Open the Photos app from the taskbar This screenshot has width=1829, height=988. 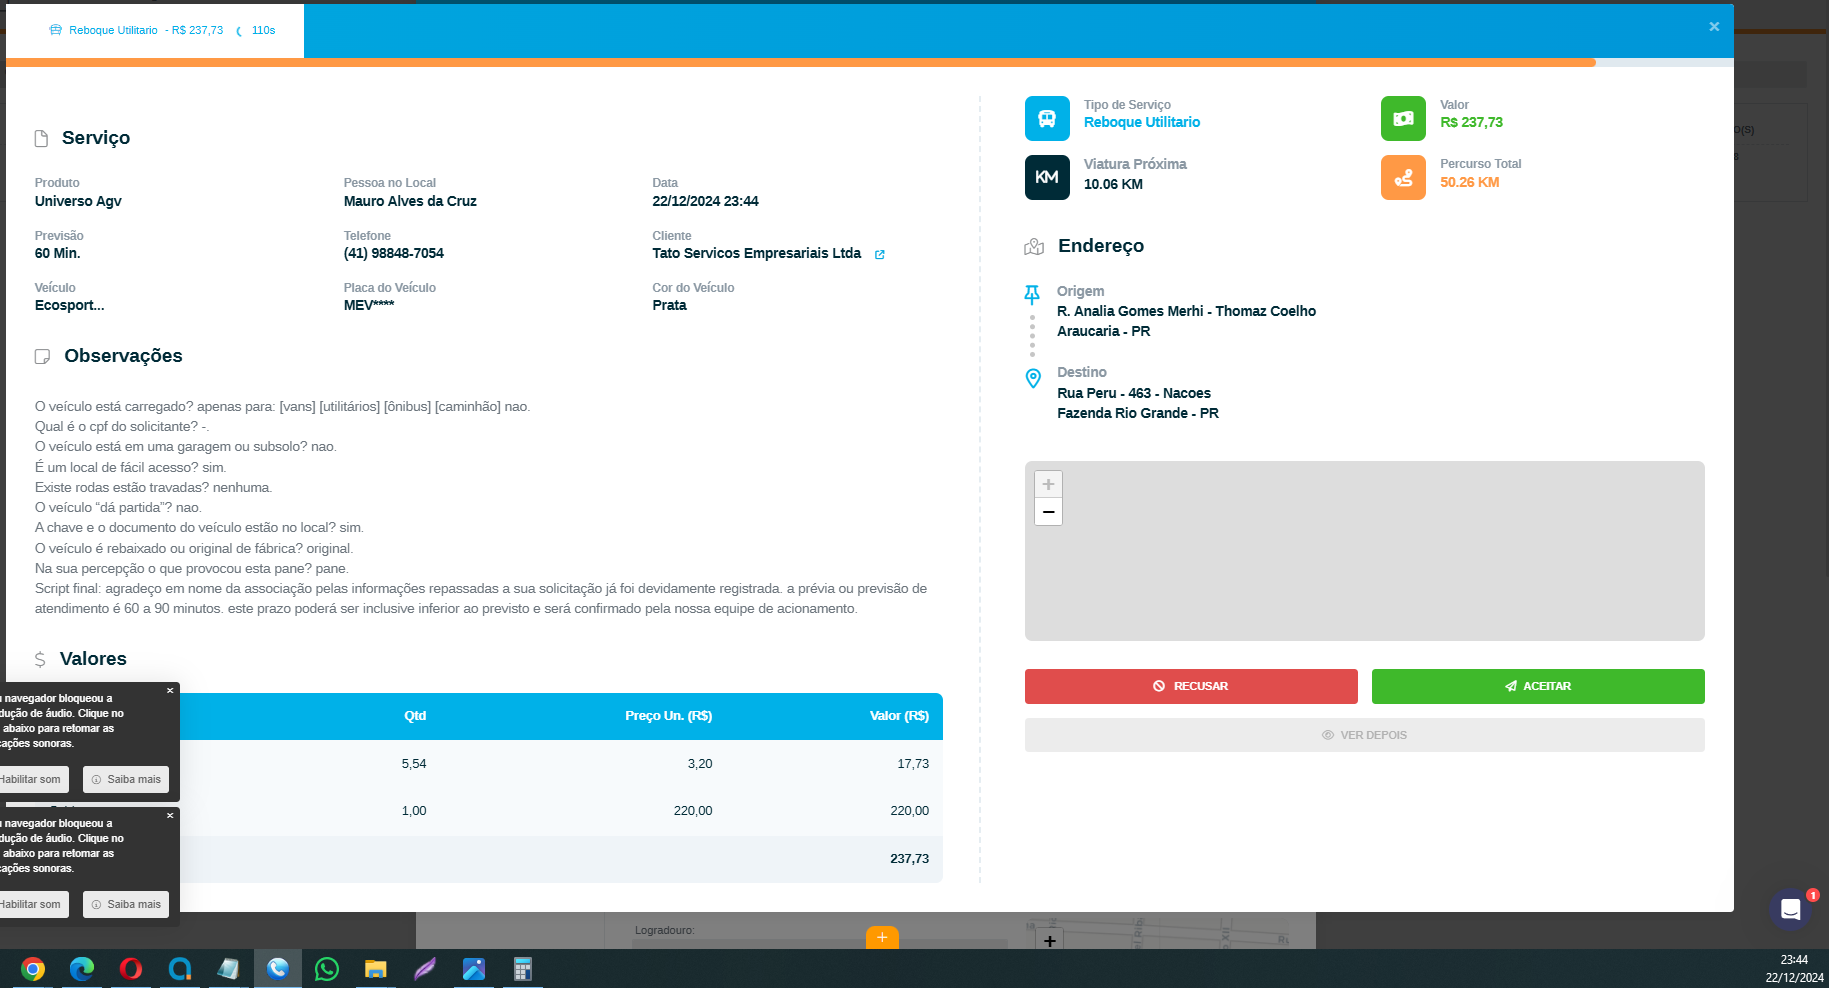pos(474,968)
